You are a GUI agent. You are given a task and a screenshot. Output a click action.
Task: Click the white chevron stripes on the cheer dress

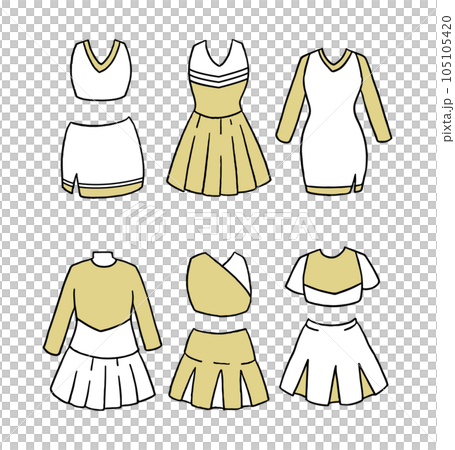point(219,78)
